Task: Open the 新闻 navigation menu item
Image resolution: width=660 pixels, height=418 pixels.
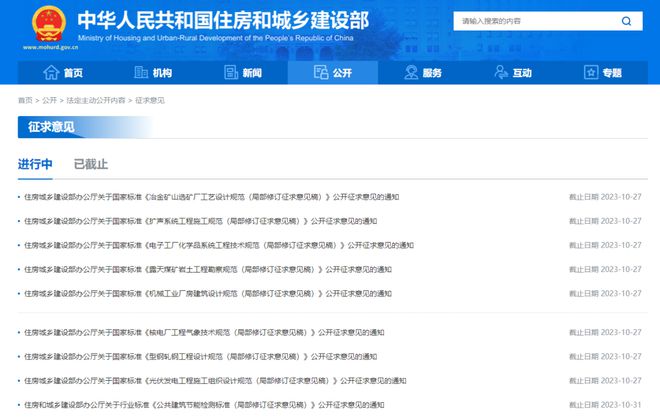Action: [243, 72]
